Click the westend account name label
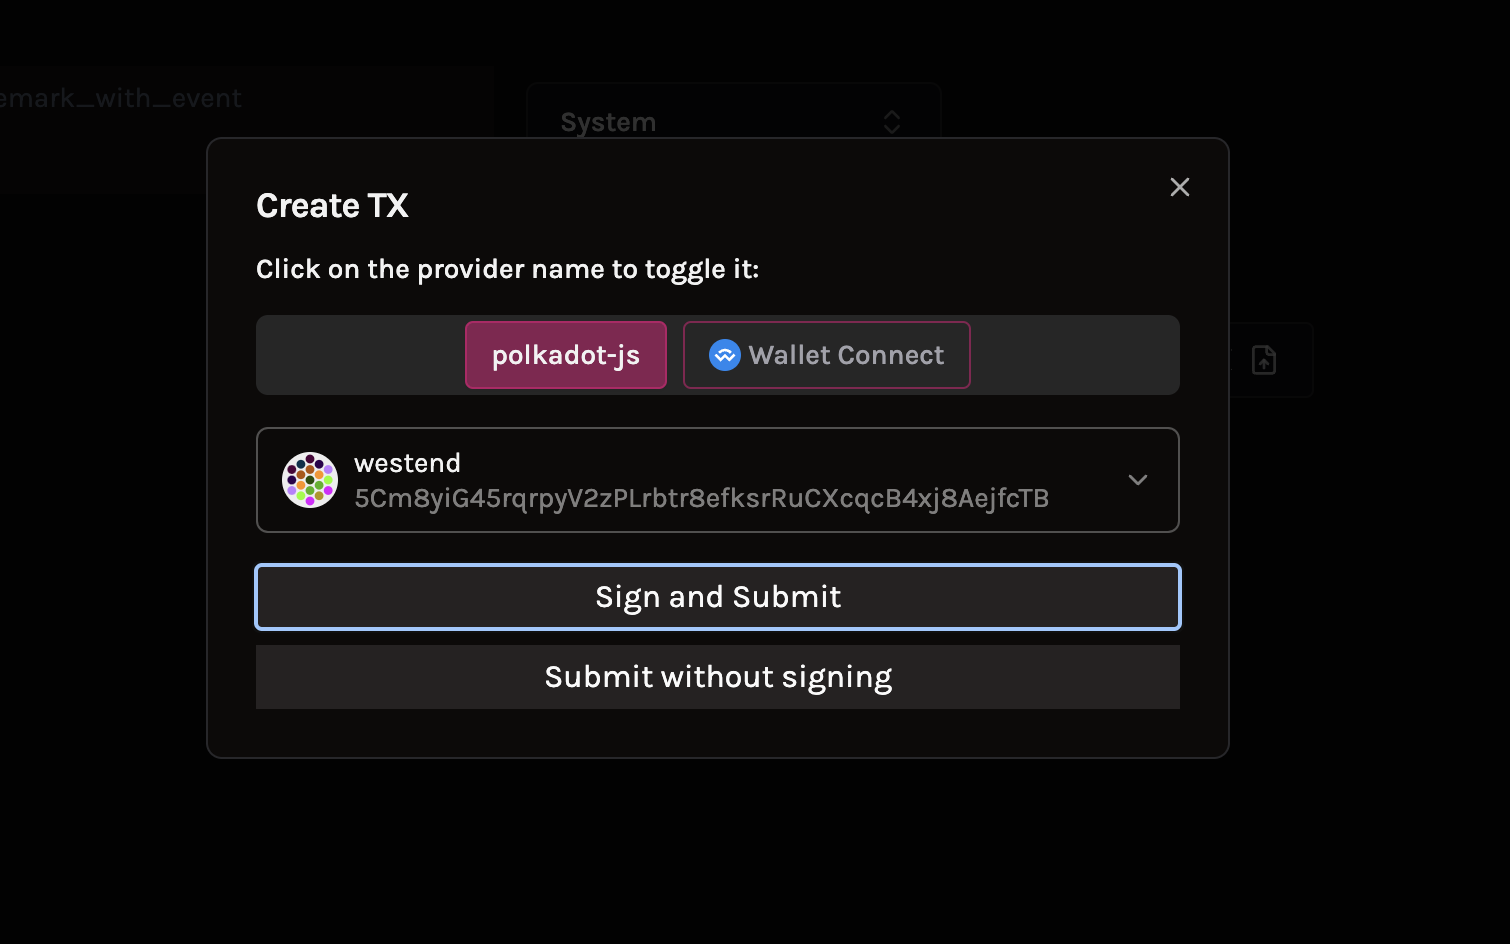This screenshot has height=944, width=1510. [408, 463]
